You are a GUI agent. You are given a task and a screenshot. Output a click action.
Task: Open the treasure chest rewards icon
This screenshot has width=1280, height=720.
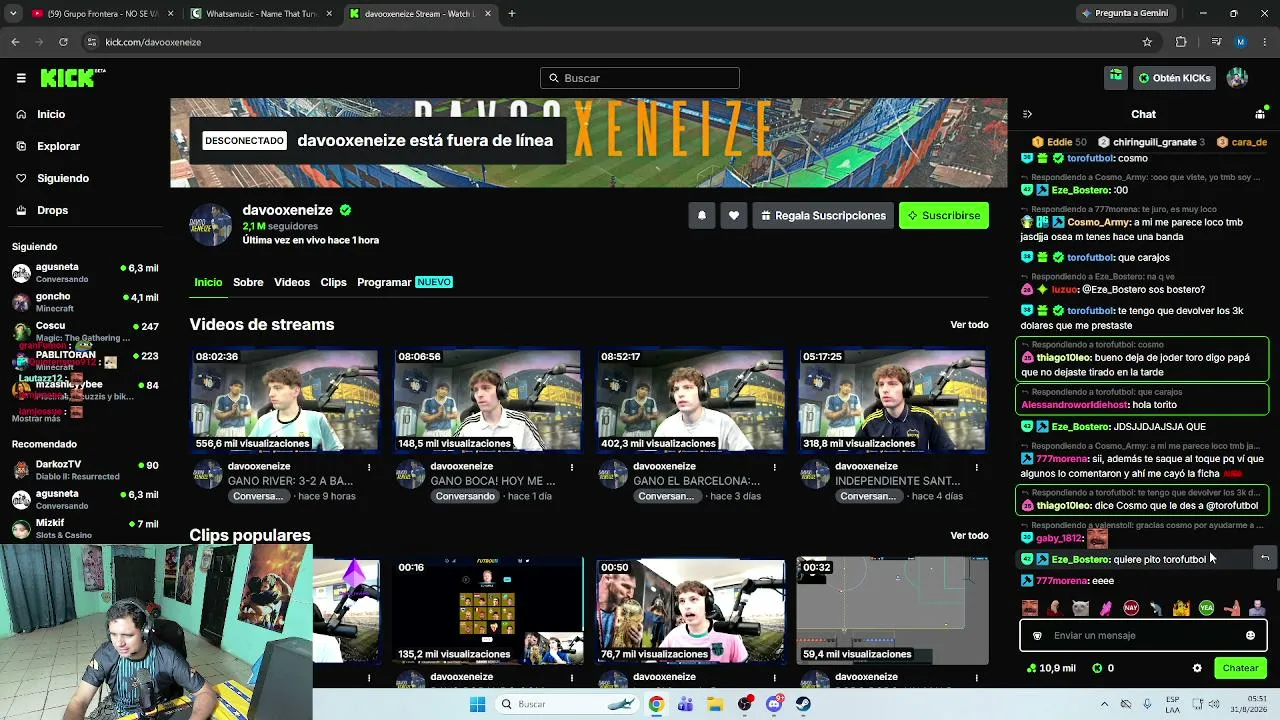(x=1115, y=77)
